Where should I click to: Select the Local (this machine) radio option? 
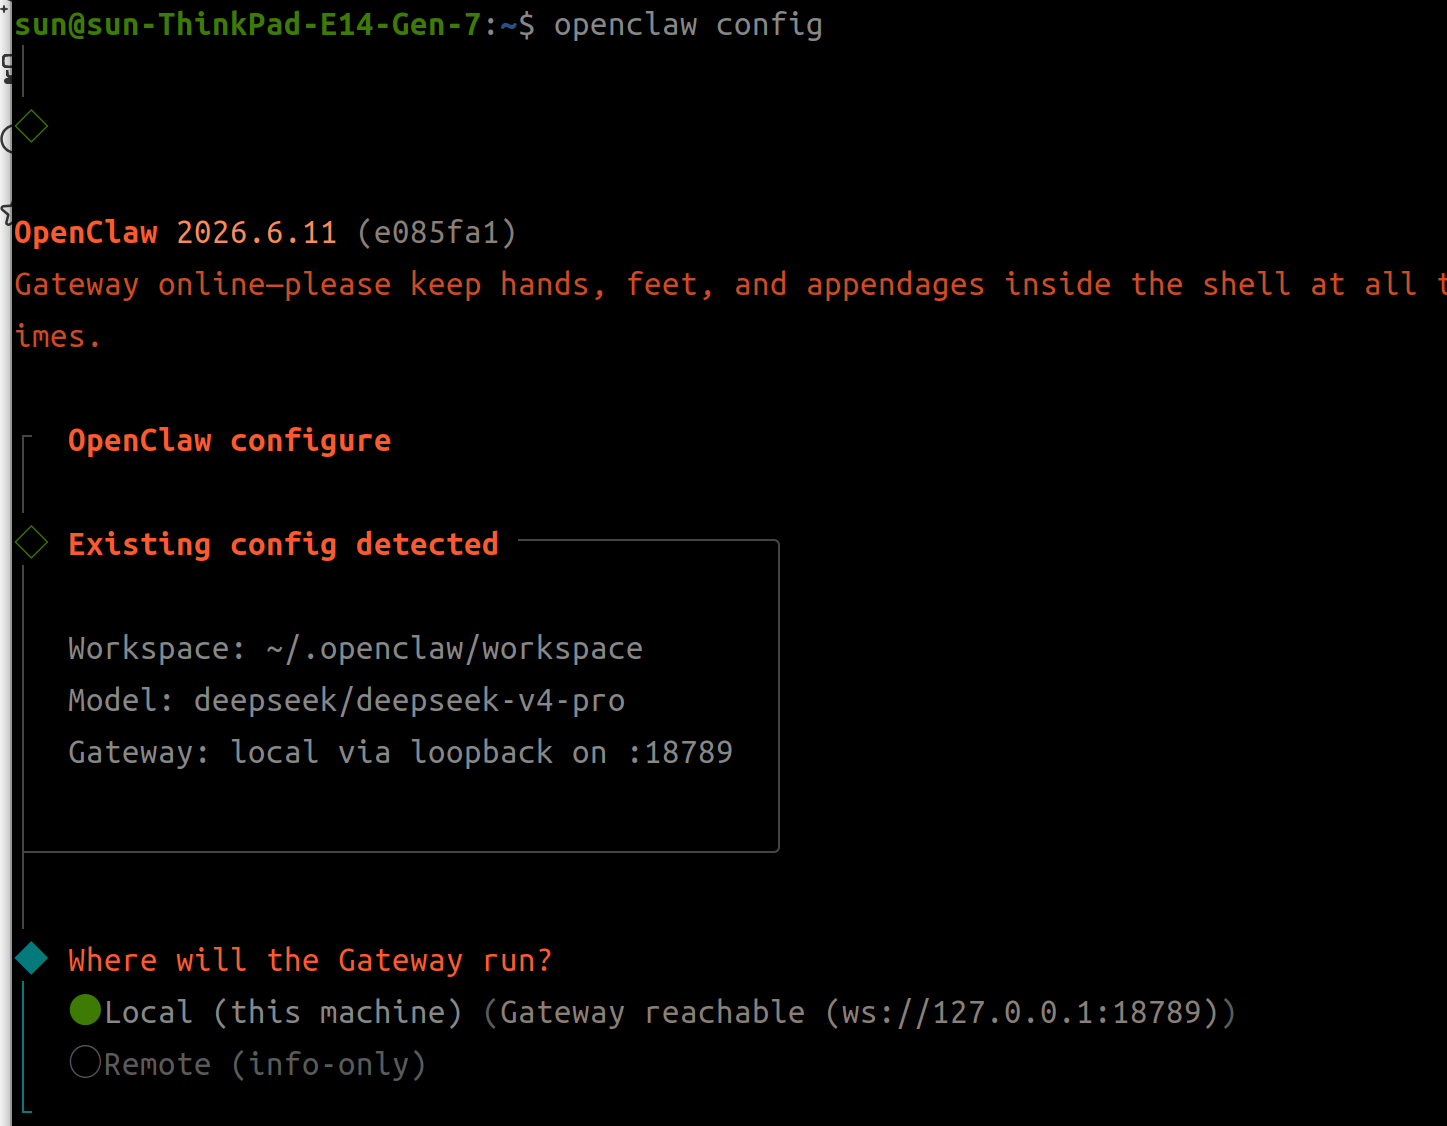(85, 1011)
